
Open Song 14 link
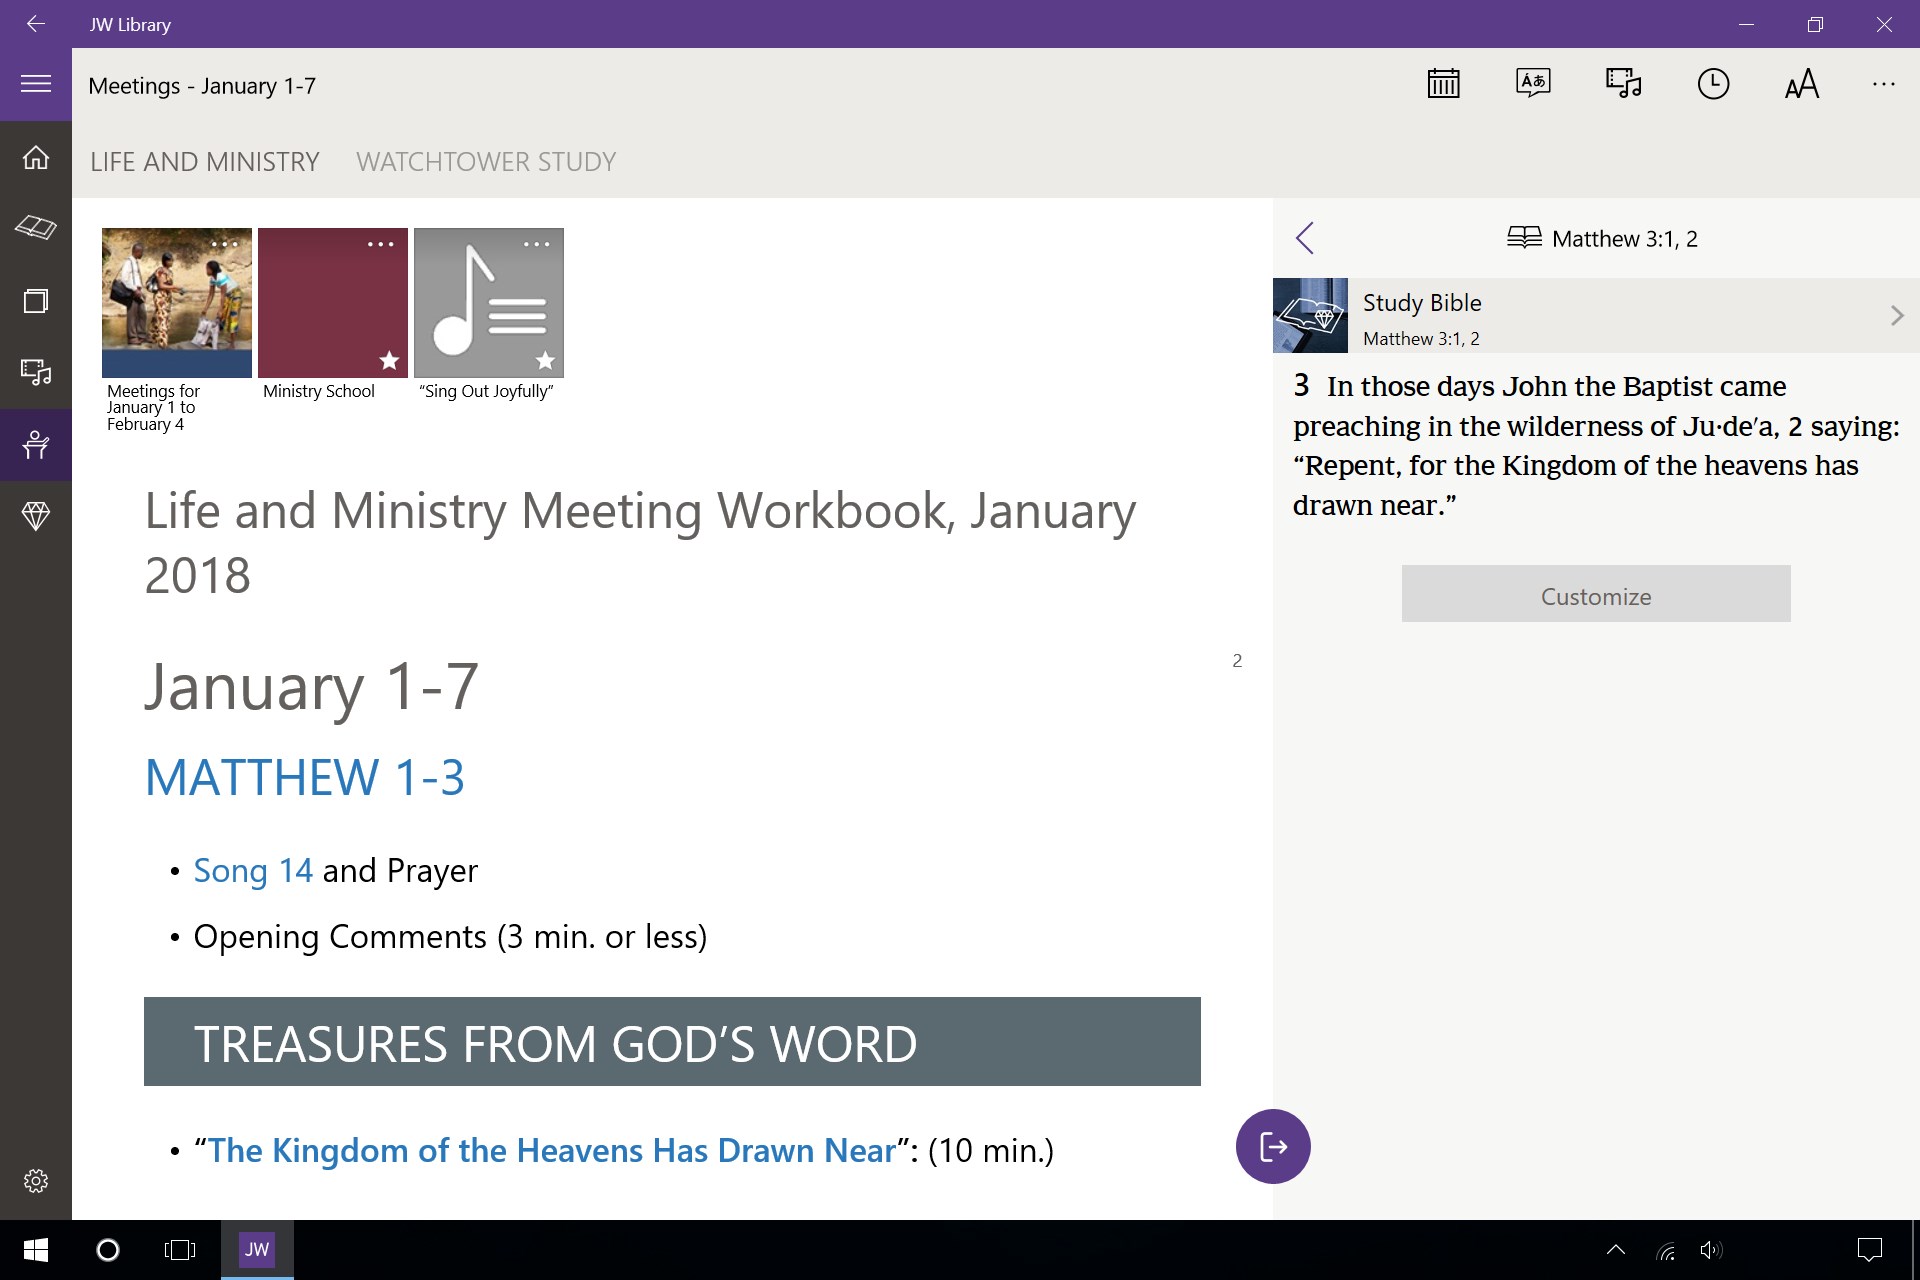pyautogui.click(x=253, y=871)
